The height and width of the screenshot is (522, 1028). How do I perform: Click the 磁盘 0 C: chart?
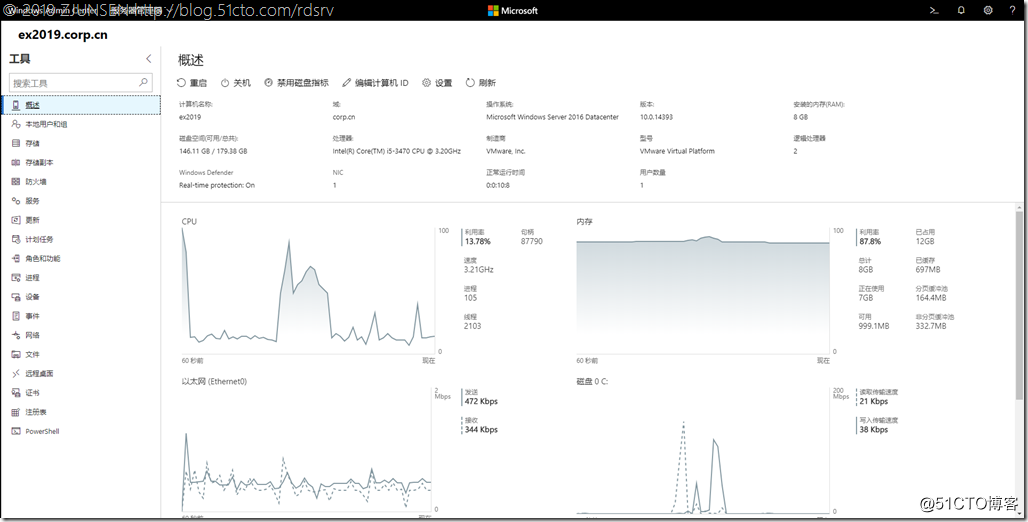(703, 449)
